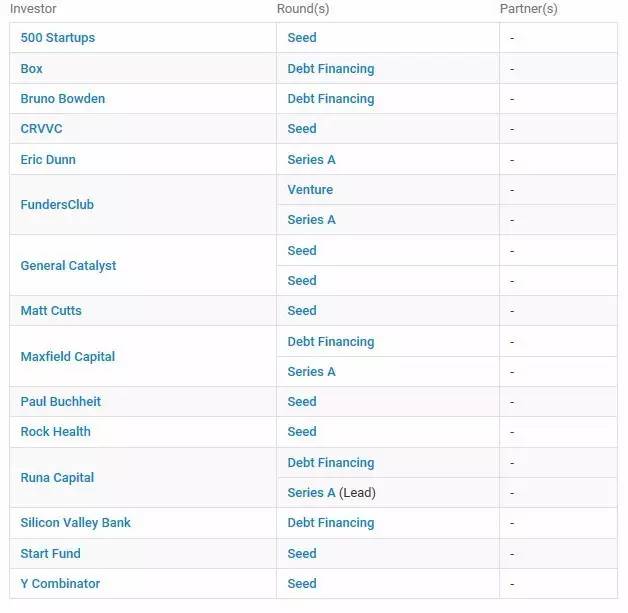Open Y Combinator investor page
The image size is (628, 613).
(x=60, y=584)
